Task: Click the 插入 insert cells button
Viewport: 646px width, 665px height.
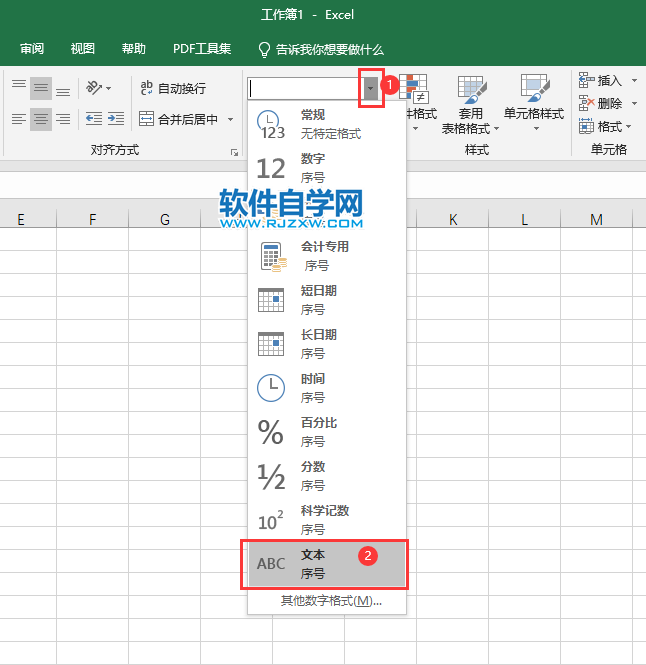Action: [x=601, y=80]
